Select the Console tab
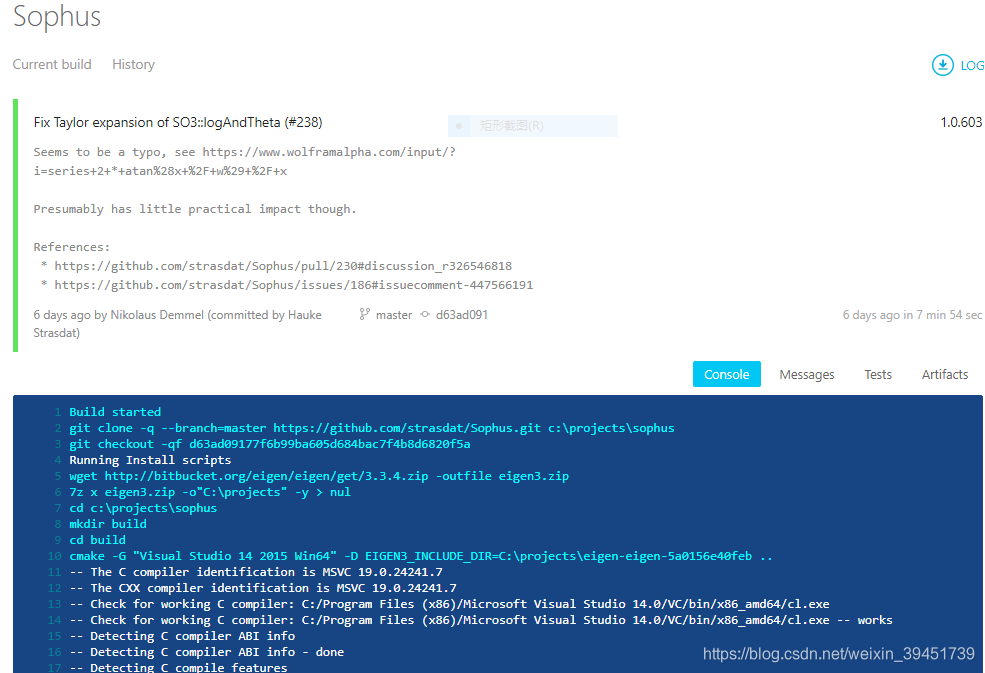The height and width of the screenshot is (673, 985). click(x=726, y=374)
